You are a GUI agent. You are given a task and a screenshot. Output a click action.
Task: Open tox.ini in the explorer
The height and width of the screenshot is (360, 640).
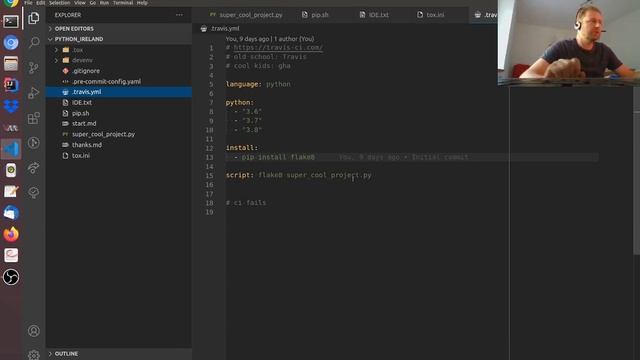119,156
